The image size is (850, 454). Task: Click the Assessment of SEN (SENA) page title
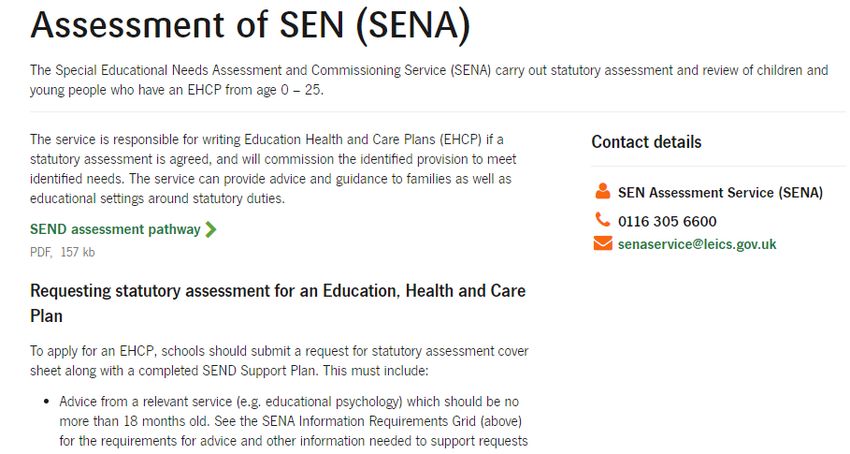(250, 25)
